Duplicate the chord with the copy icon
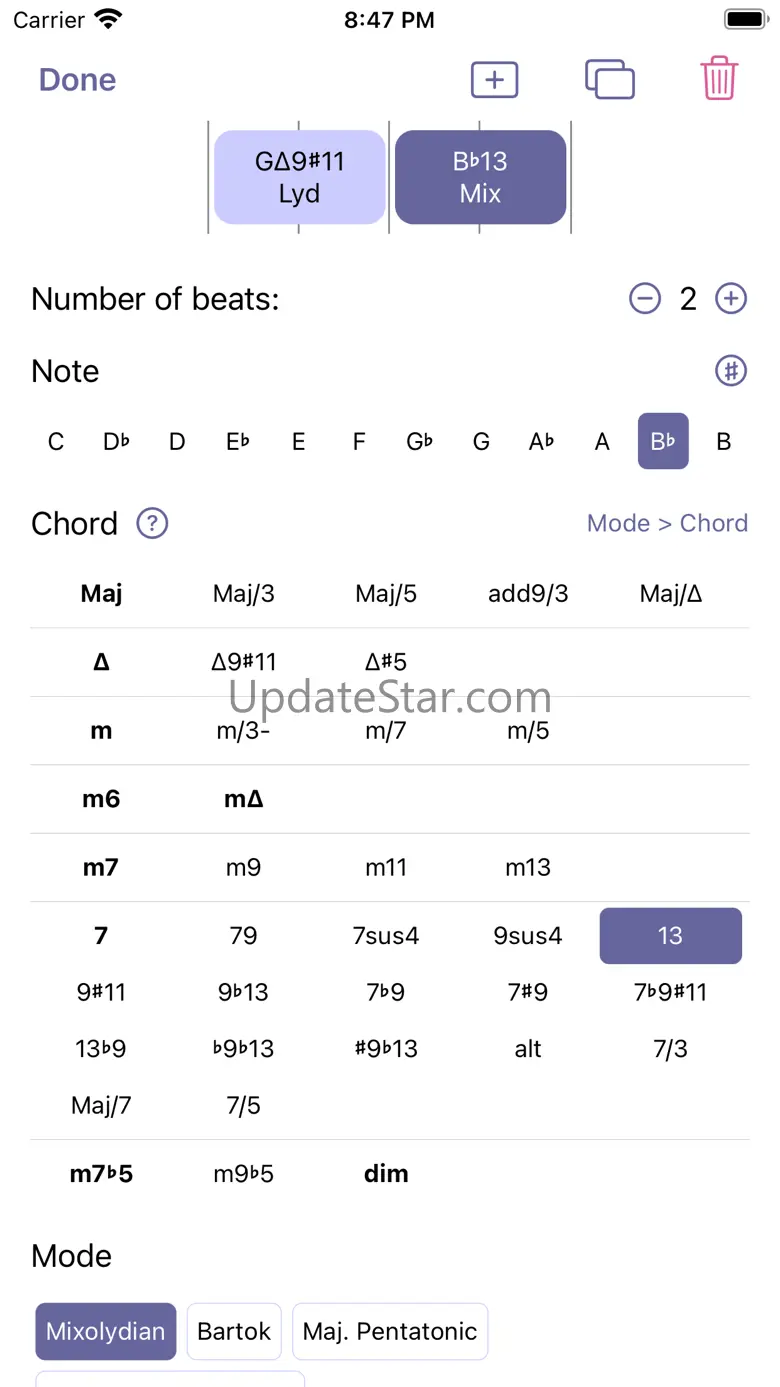The width and height of the screenshot is (780, 1387). click(x=609, y=80)
